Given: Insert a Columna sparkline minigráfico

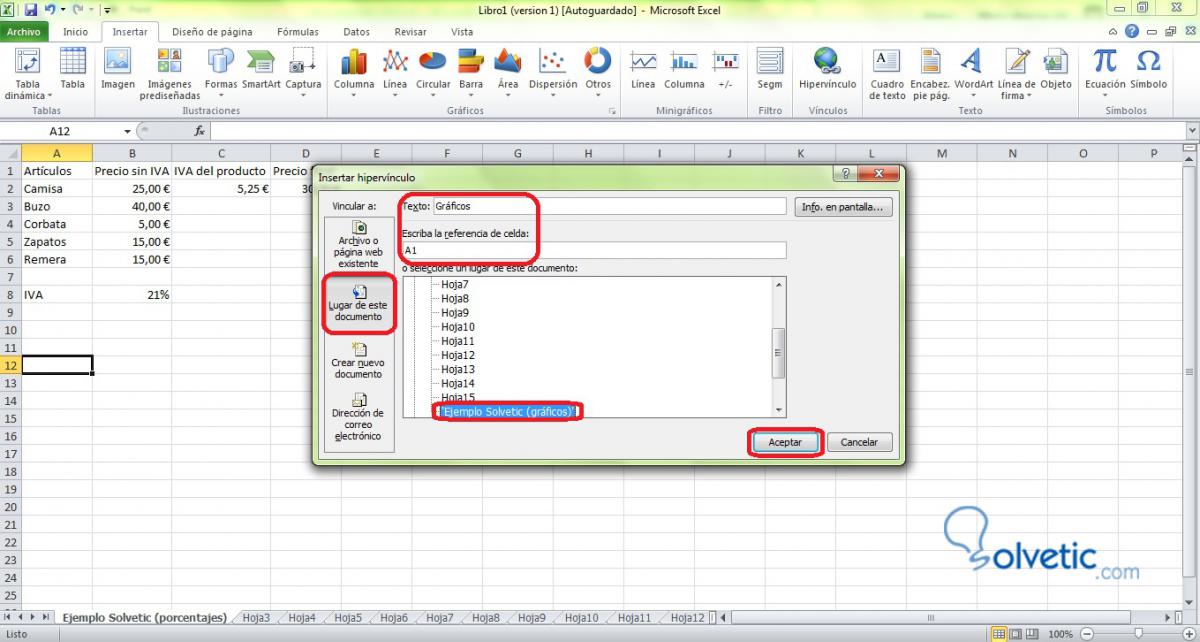Looking at the screenshot, I should pyautogui.click(x=684, y=69).
